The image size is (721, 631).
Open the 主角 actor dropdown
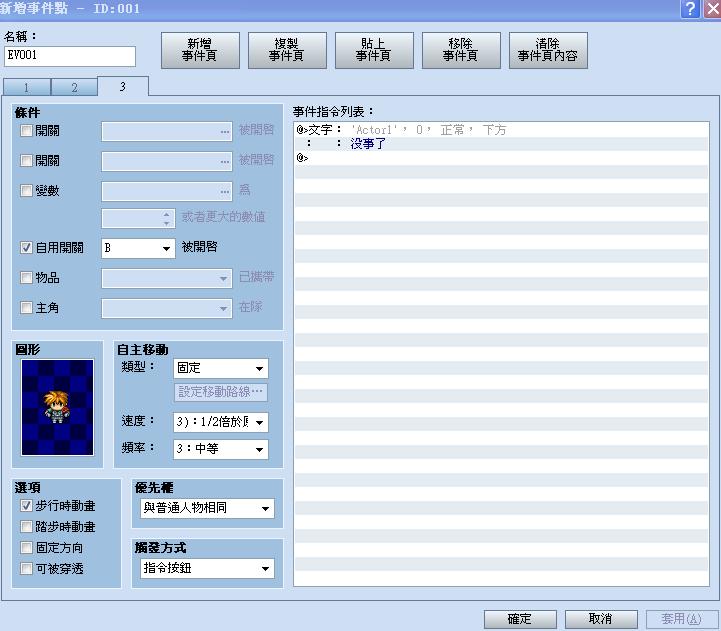[x=166, y=308]
